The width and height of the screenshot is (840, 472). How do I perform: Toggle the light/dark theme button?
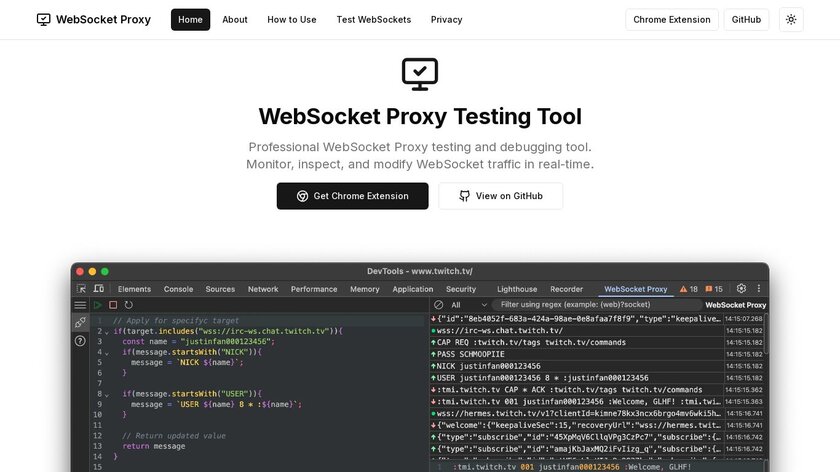(x=791, y=20)
